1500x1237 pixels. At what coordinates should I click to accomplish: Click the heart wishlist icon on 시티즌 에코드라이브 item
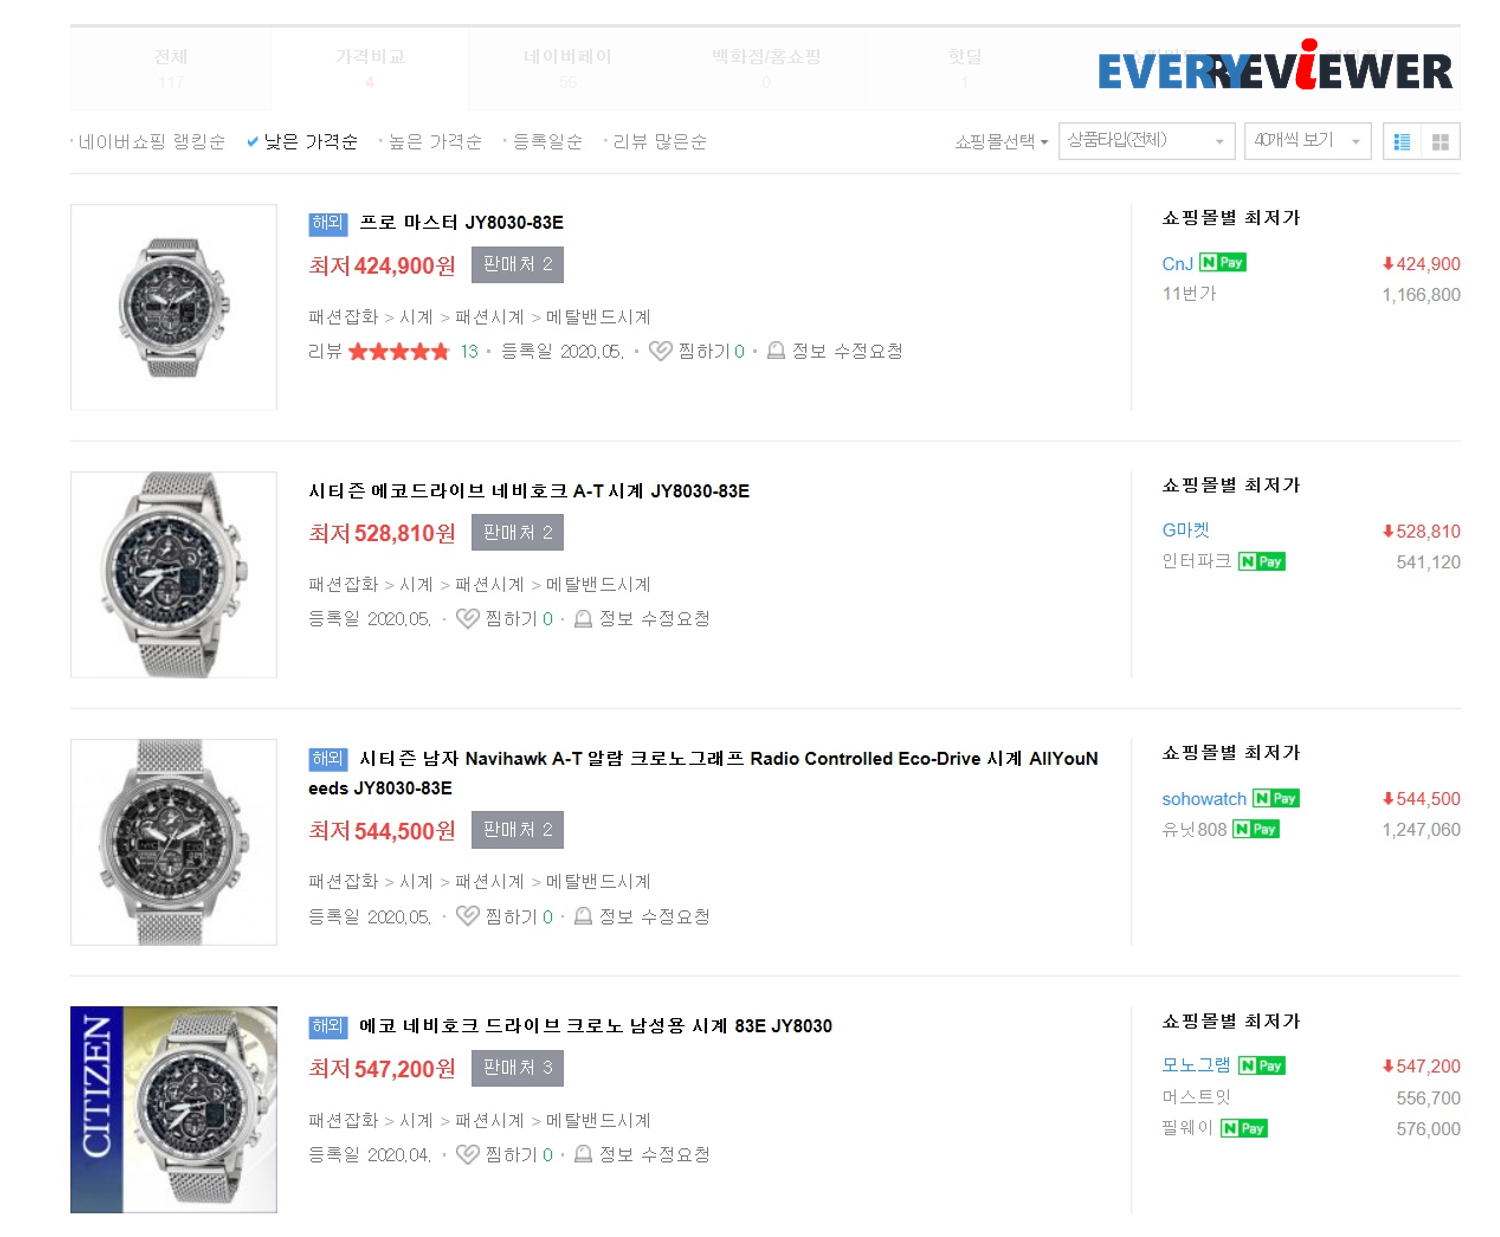[467, 619]
